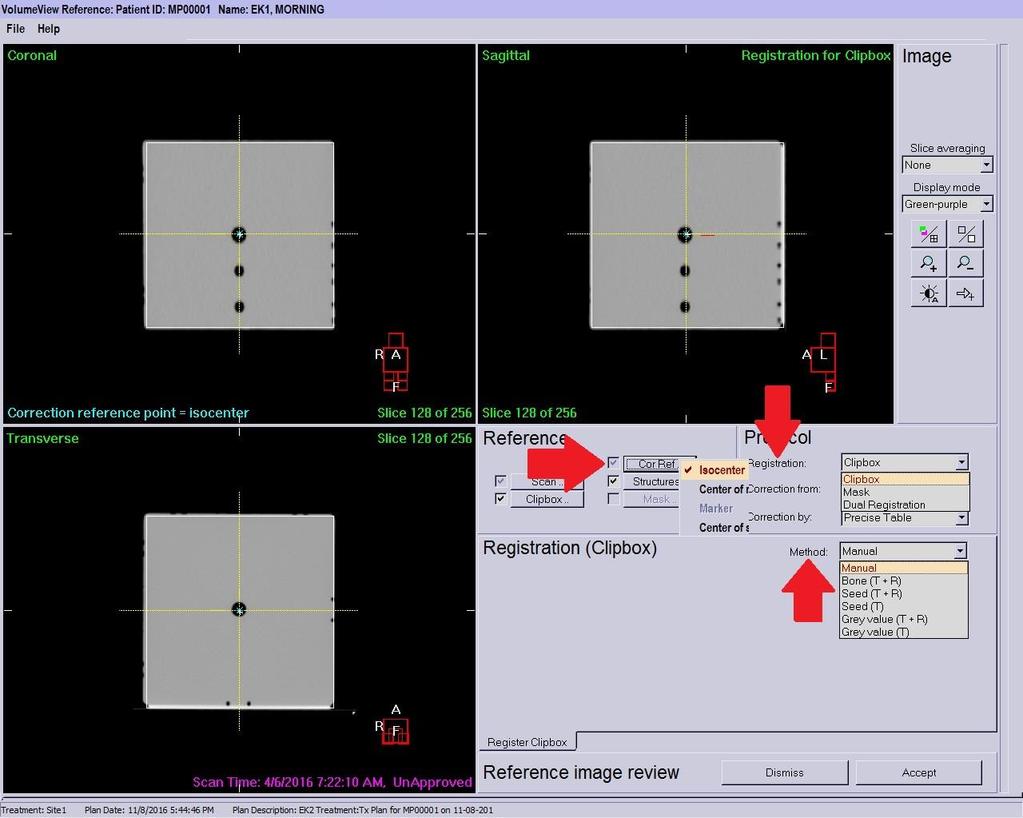Click the Plan Date status bar entry

point(149,810)
